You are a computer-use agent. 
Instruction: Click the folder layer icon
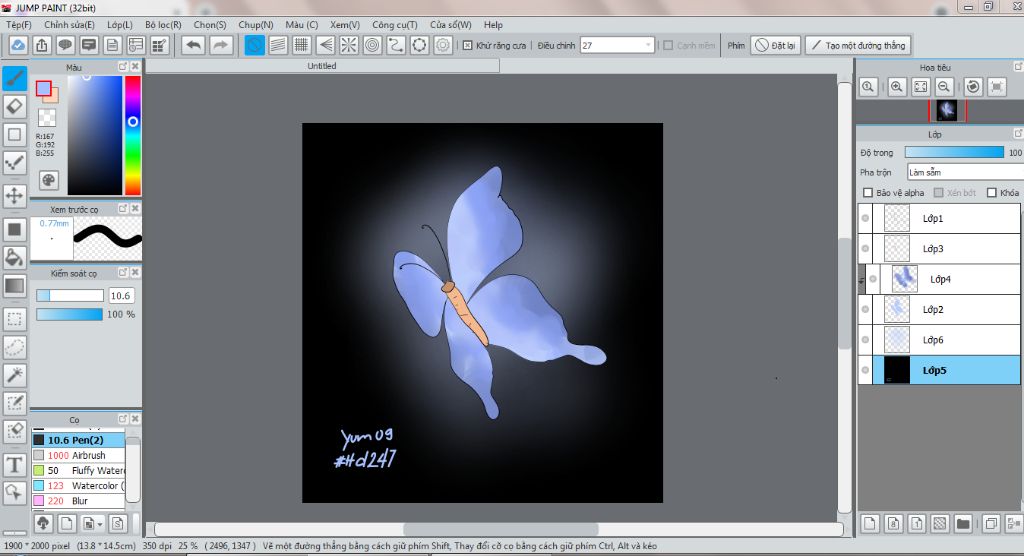coord(963,523)
